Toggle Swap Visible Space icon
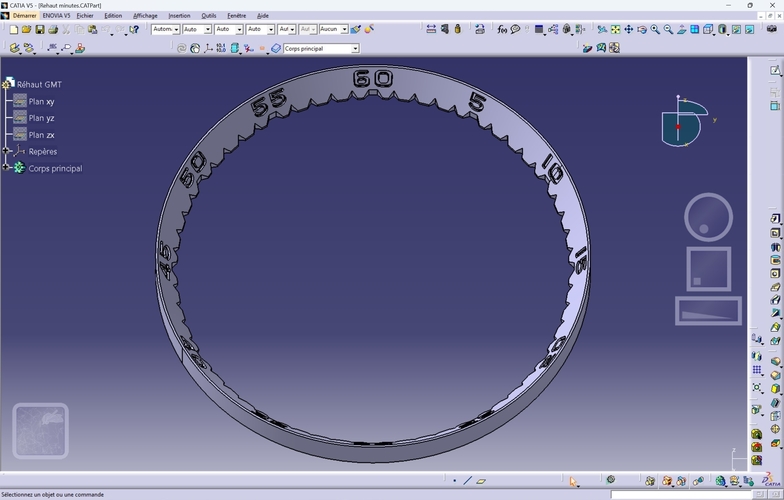784x500 pixels. point(749,30)
